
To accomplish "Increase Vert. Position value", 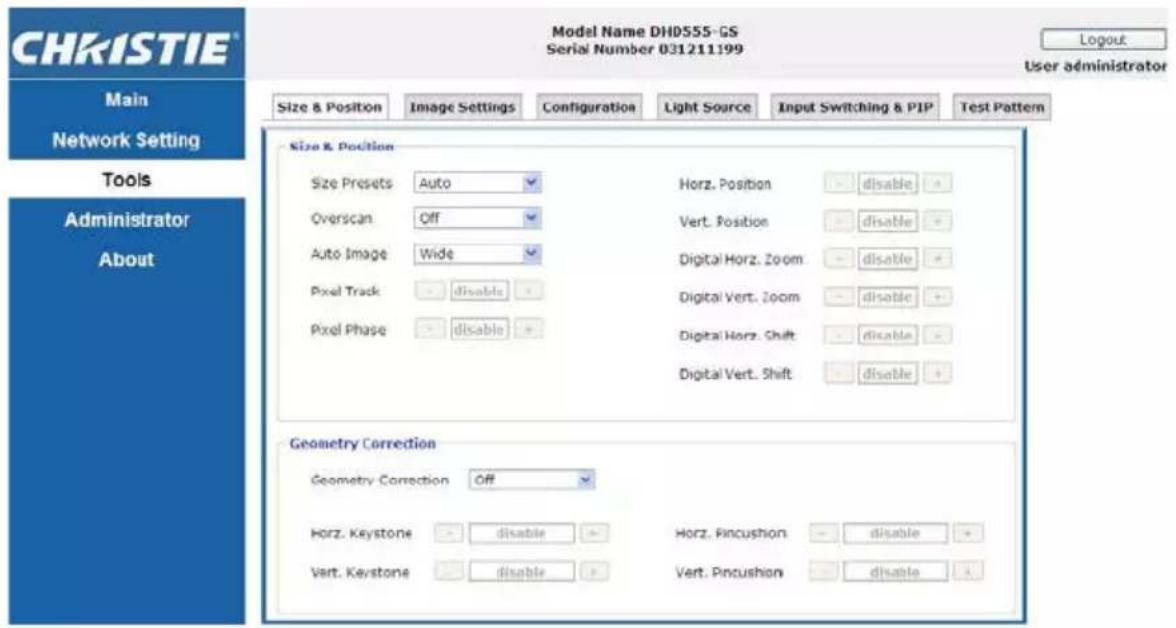I will click(x=938, y=221).
